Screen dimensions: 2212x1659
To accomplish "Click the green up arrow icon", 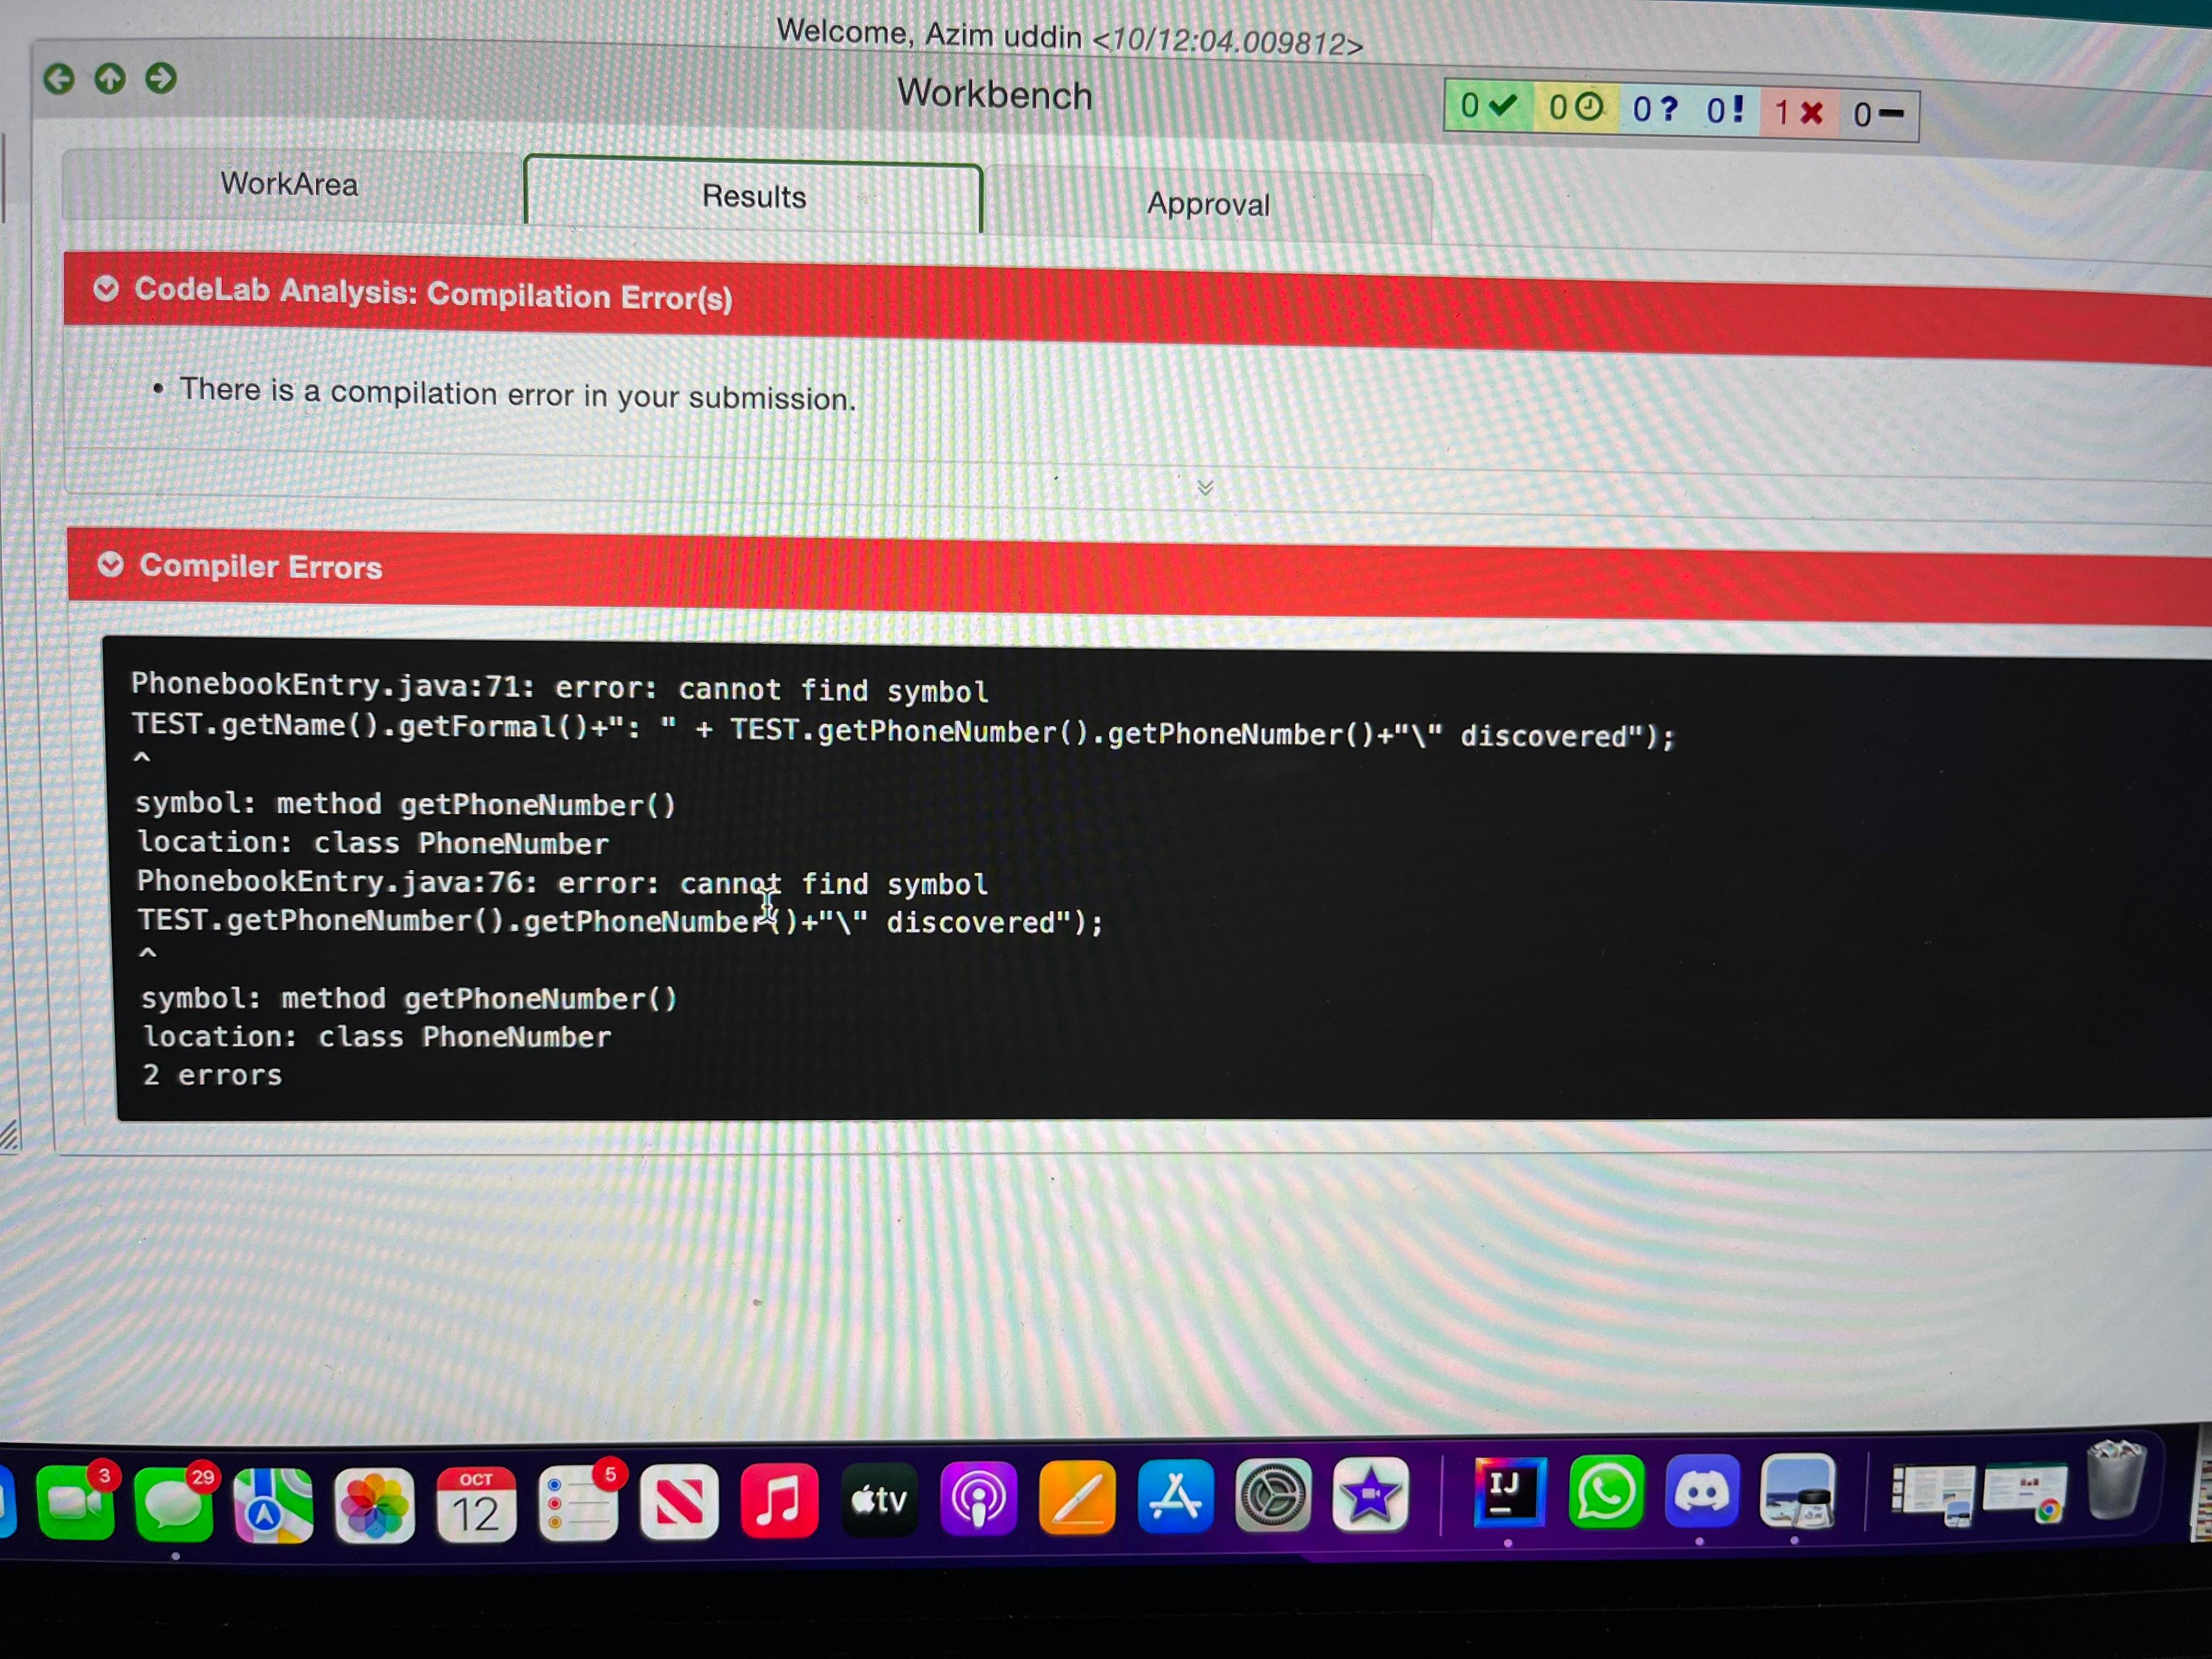I will (x=110, y=78).
